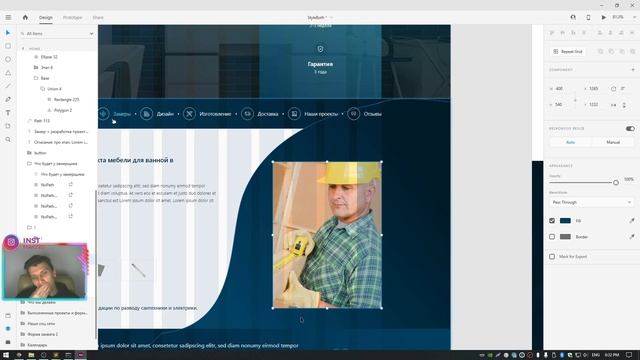Check Mark for Export
Image resolution: width=640 pixels, height=360 pixels.
(552, 257)
